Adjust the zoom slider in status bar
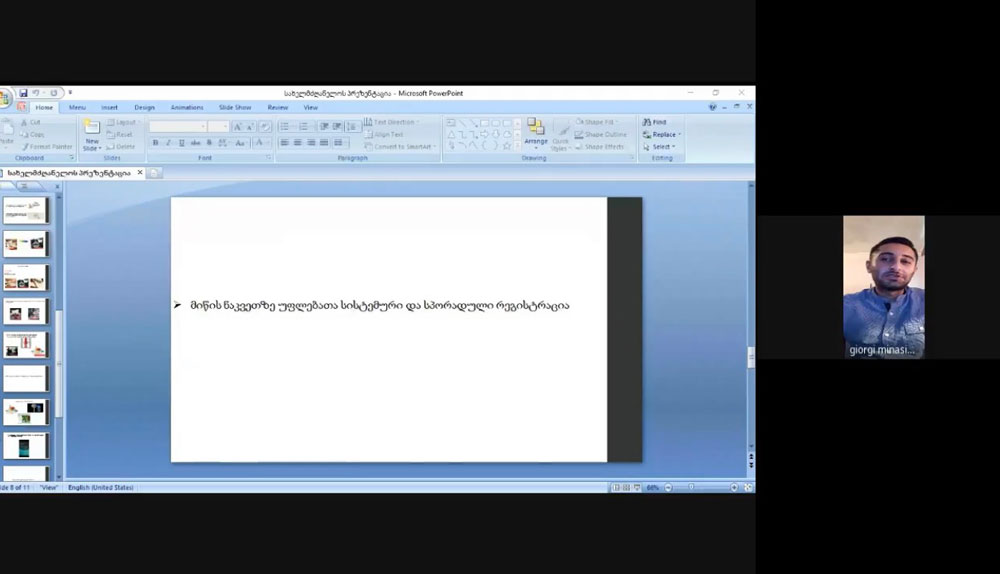Viewport: 1000px width, 574px height. click(x=691, y=488)
